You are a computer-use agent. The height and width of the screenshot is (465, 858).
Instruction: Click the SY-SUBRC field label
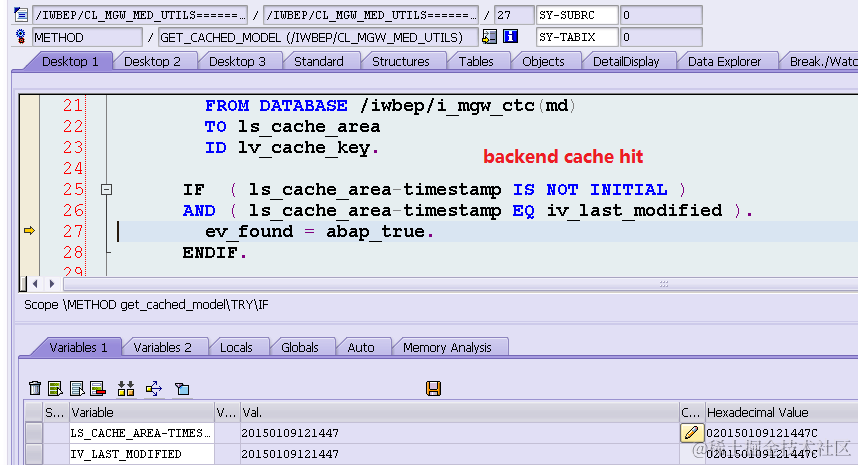pos(577,15)
